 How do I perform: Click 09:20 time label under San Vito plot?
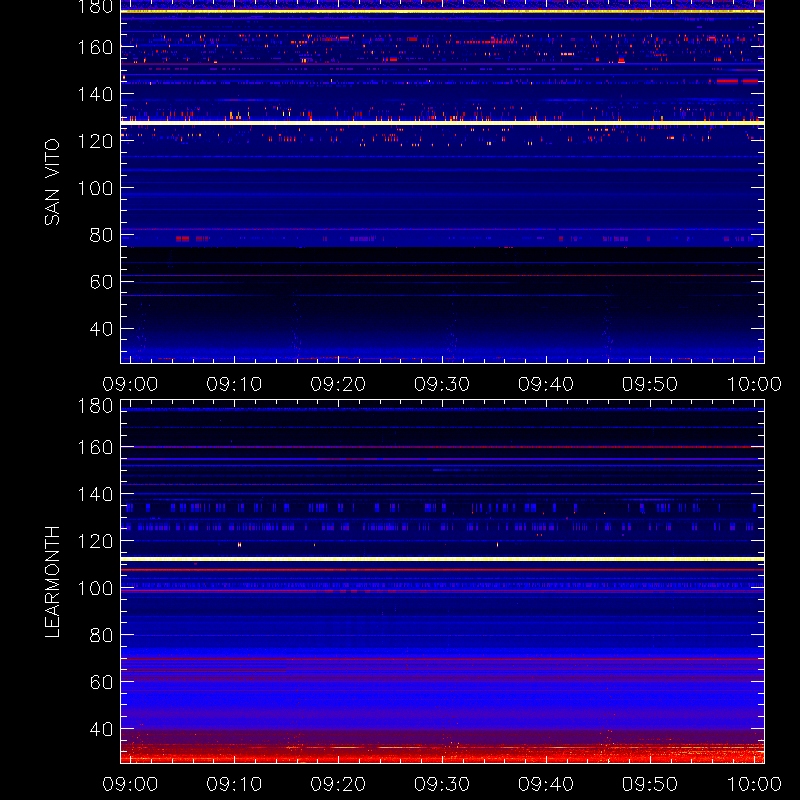tap(338, 384)
